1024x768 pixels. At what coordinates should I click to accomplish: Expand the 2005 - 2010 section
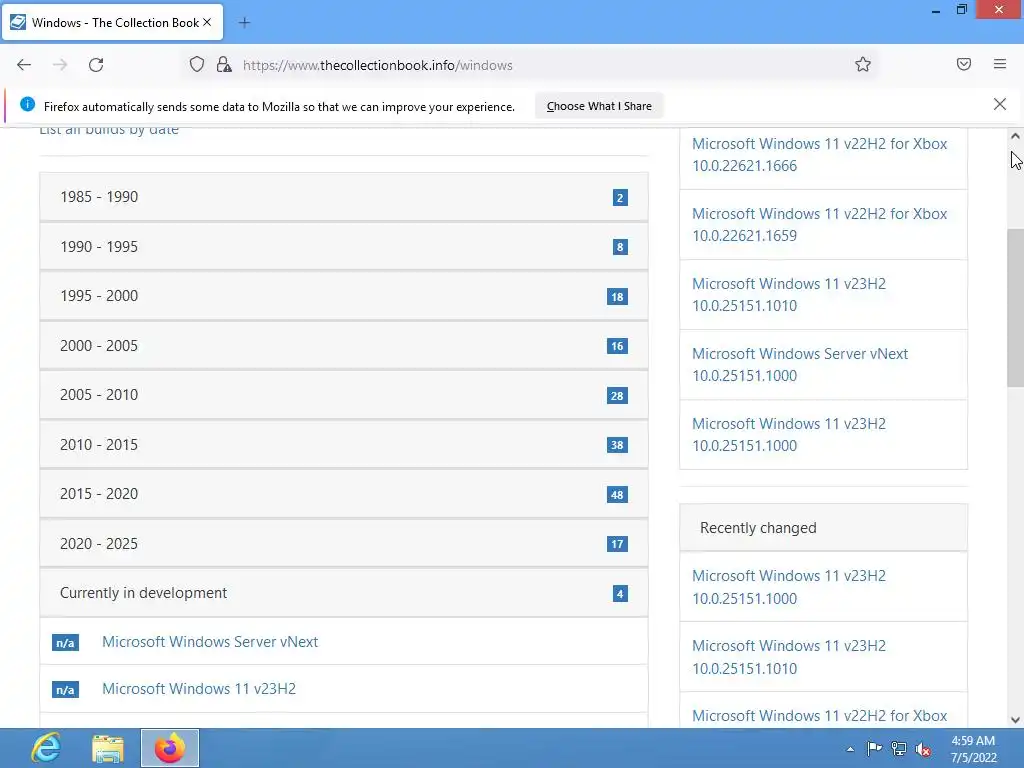point(344,395)
